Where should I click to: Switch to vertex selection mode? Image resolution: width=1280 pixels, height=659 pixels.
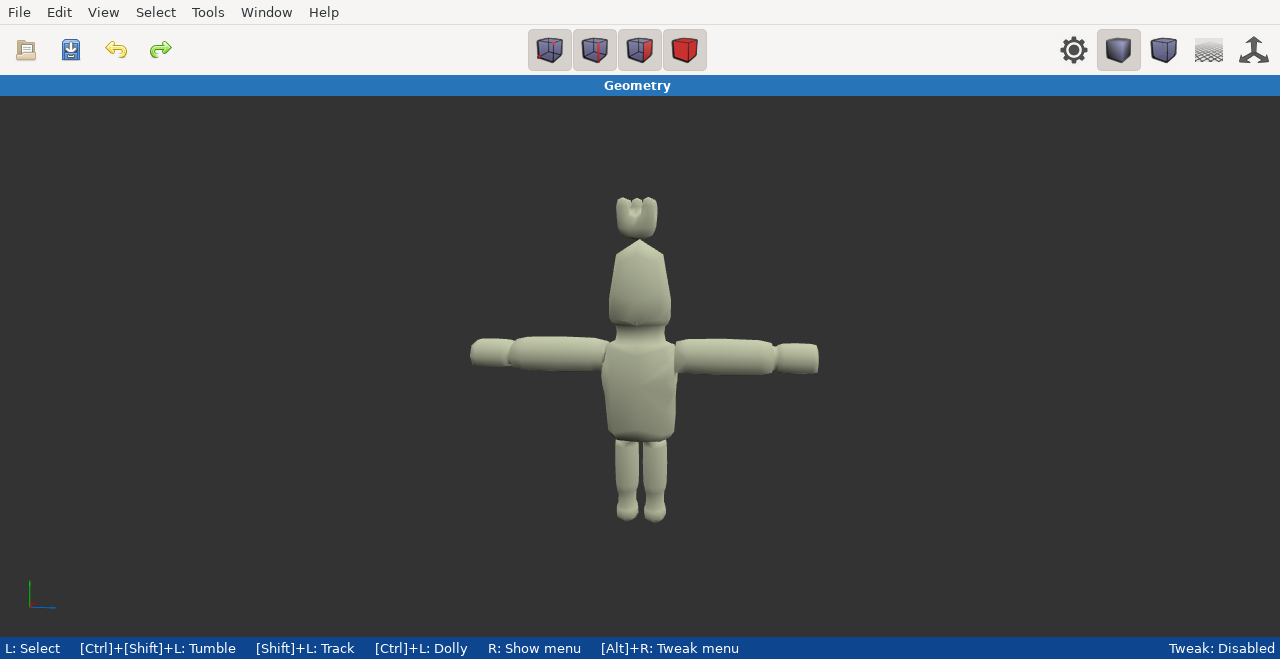click(x=550, y=50)
